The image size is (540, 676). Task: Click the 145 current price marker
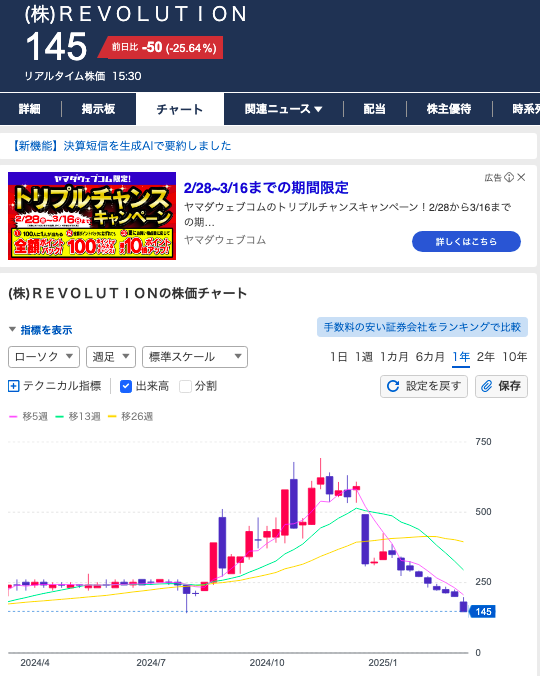[483, 611]
